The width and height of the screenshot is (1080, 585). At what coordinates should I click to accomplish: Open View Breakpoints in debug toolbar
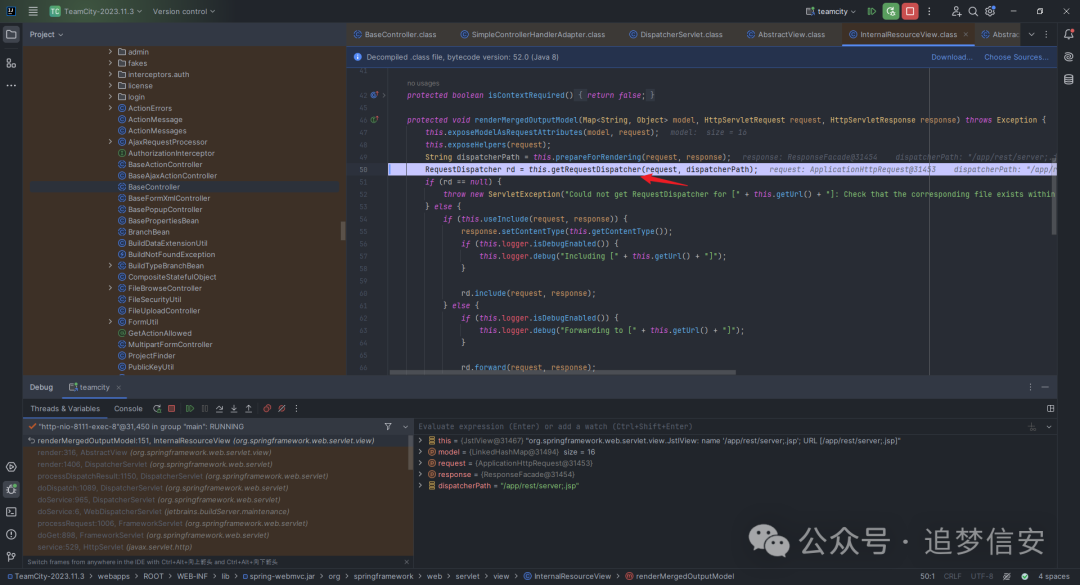[267, 409]
